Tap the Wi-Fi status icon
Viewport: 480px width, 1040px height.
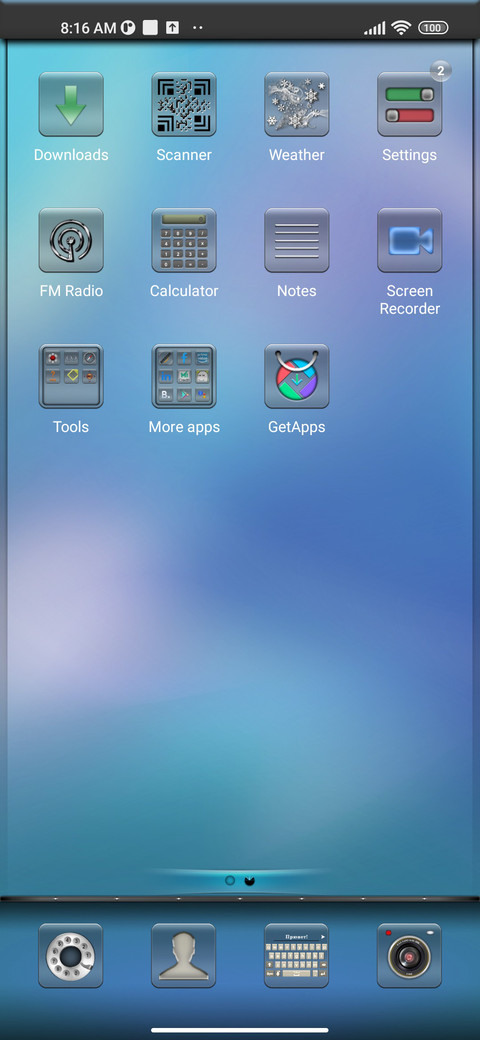point(400,28)
